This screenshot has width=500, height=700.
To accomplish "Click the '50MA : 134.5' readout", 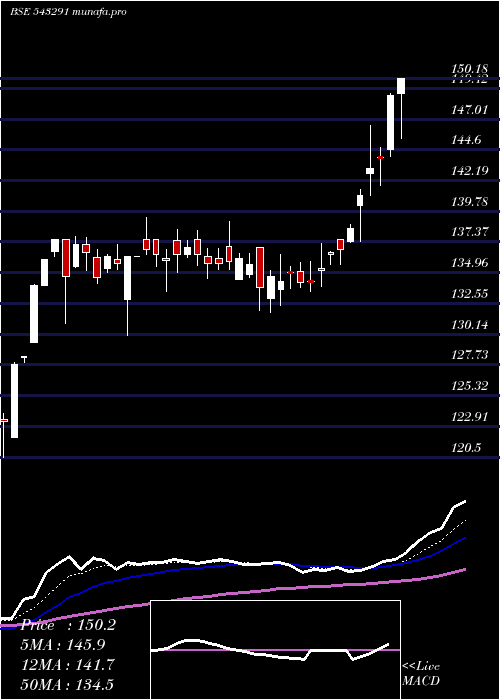I will (x=67, y=685).
